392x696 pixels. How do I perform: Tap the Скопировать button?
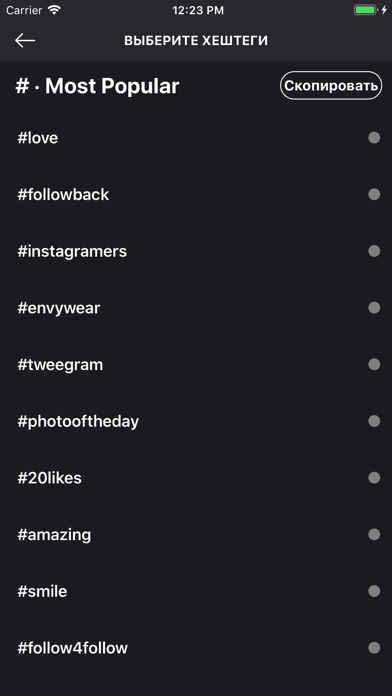[331, 86]
